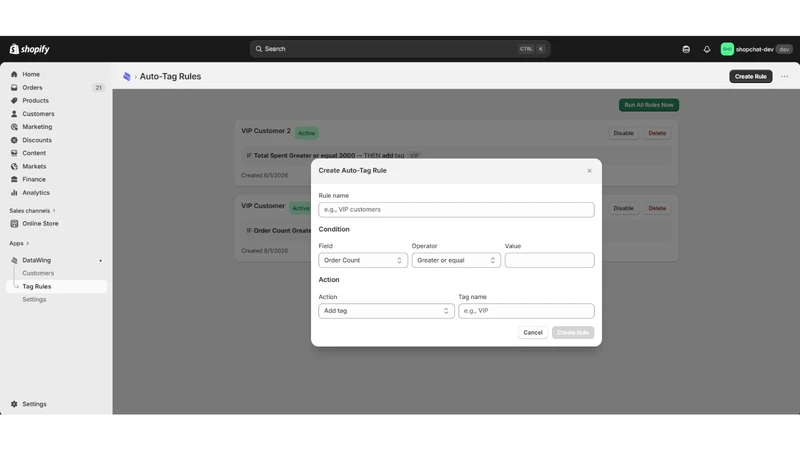Disable the VIP Customer rule
The image size is (800, 450).
(x=623, y=208)
